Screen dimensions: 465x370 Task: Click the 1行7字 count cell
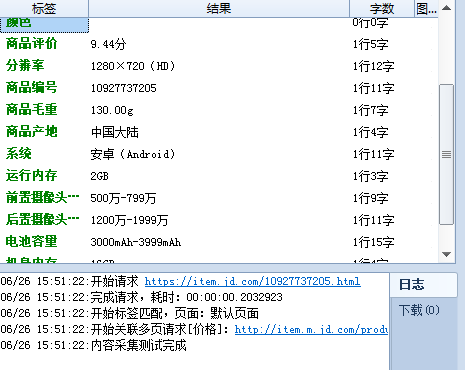click(x=371, y=110)
